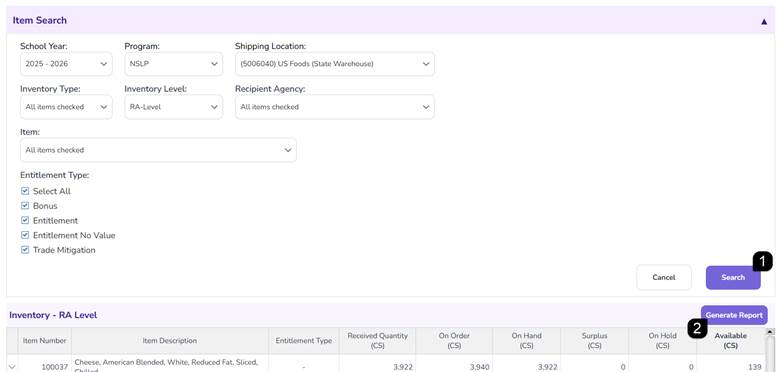
Task: Click the Item Search panel title
Action: [40, 20]
